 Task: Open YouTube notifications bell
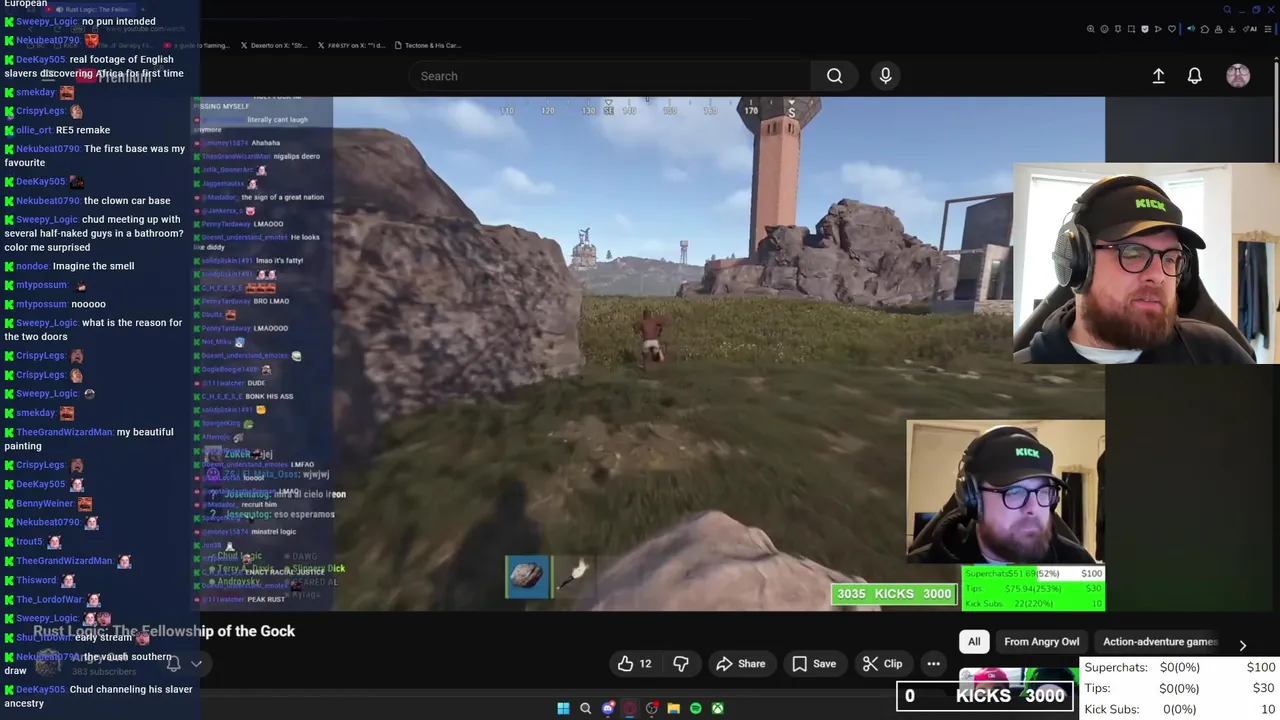point(1194,76)
